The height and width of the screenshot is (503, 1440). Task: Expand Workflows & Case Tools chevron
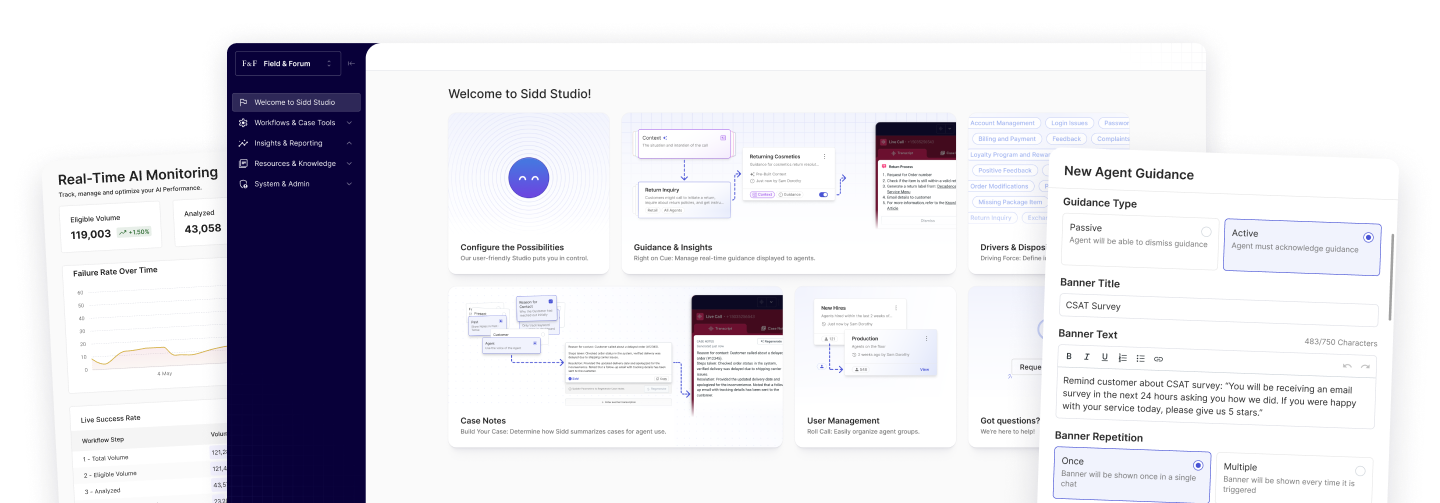tap(349, 123)
